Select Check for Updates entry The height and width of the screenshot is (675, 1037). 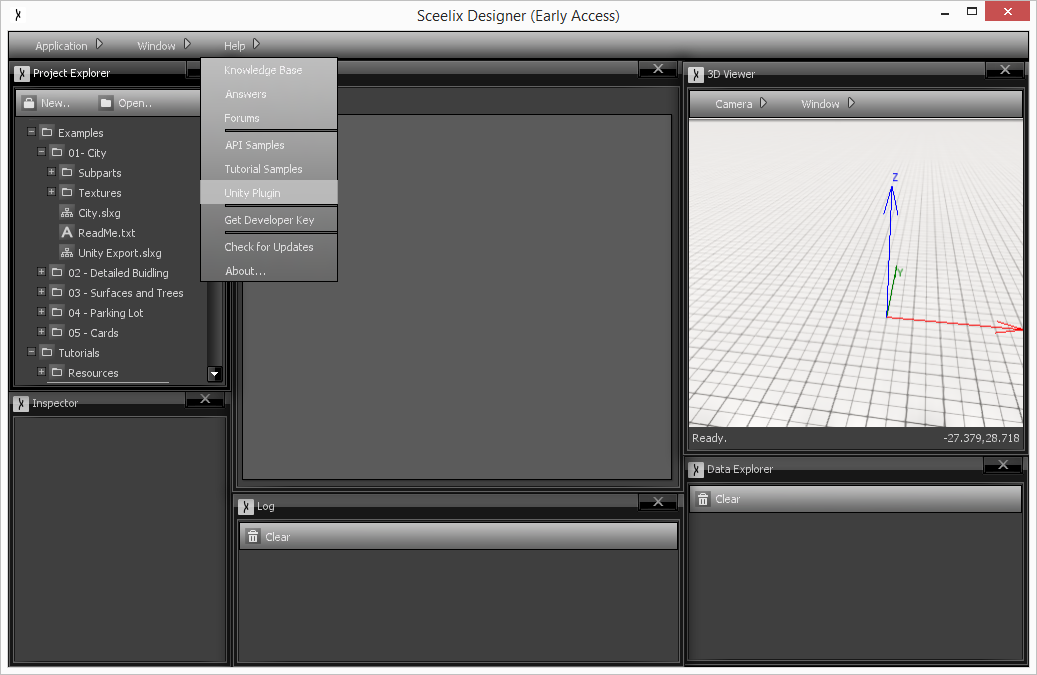[x=269, y=247]
